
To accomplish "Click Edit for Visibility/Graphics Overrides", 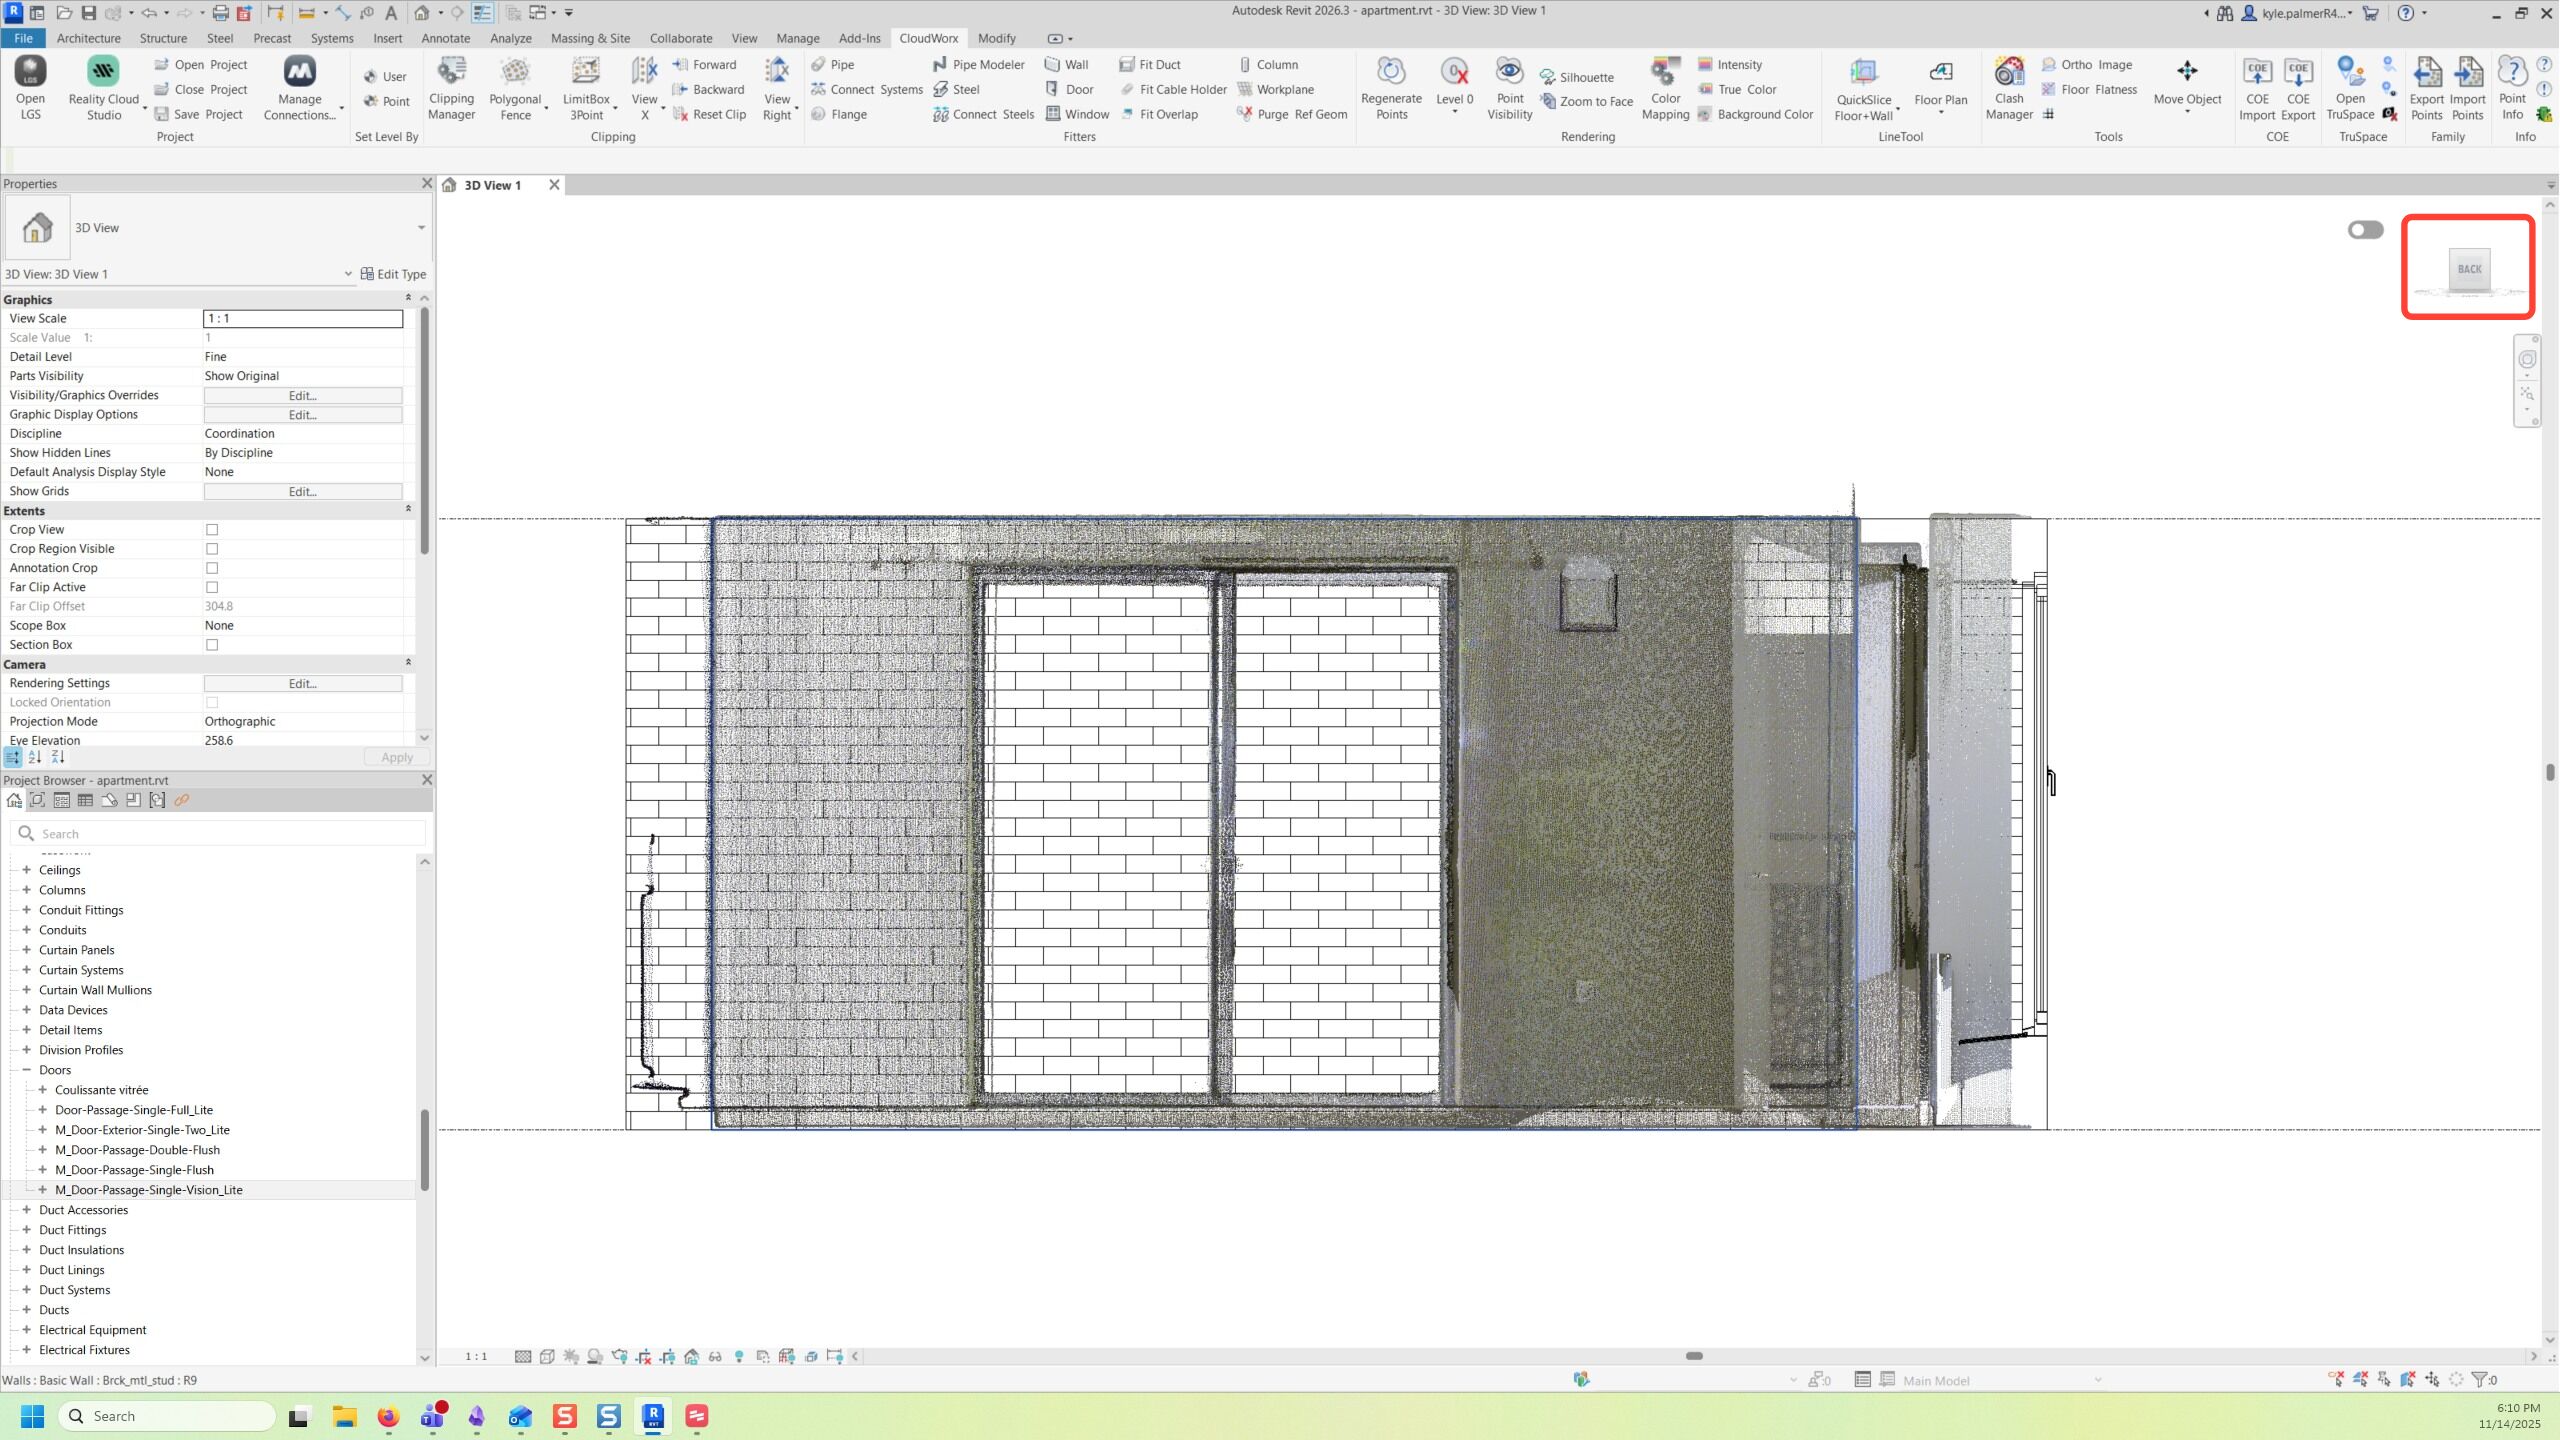I will (x=302, y=395).
